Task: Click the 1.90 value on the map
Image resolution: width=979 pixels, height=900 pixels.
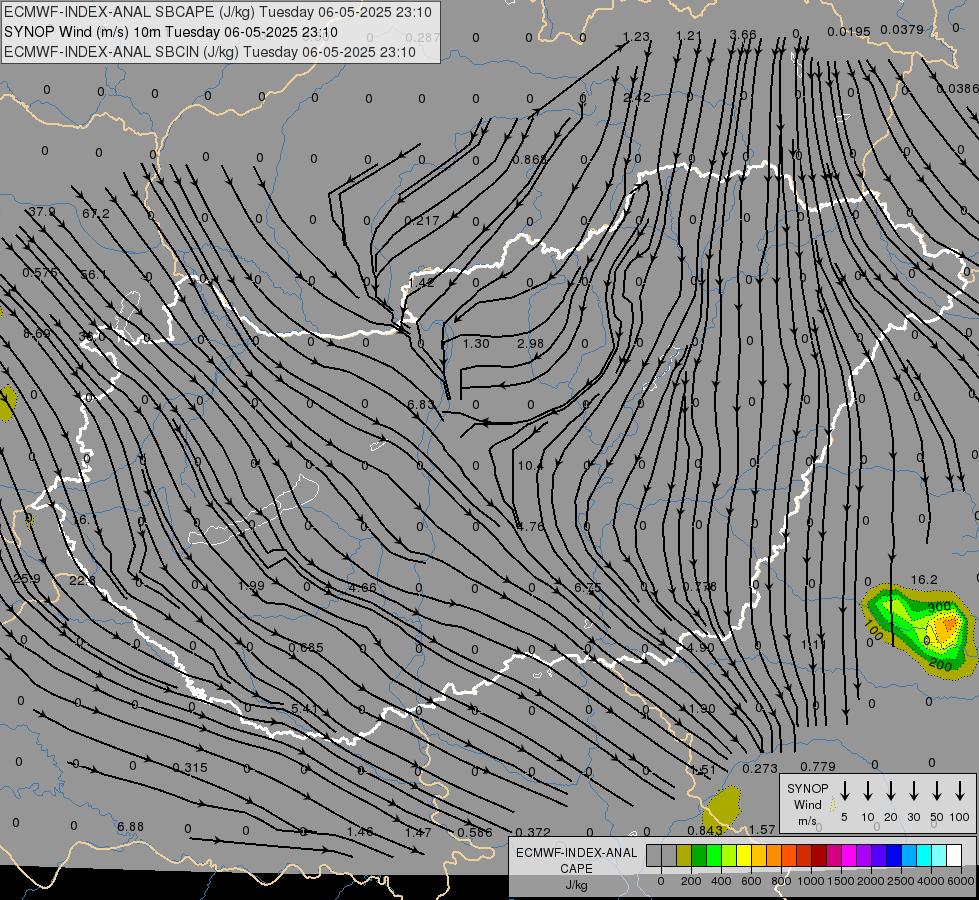Action: tap(702, 710)
